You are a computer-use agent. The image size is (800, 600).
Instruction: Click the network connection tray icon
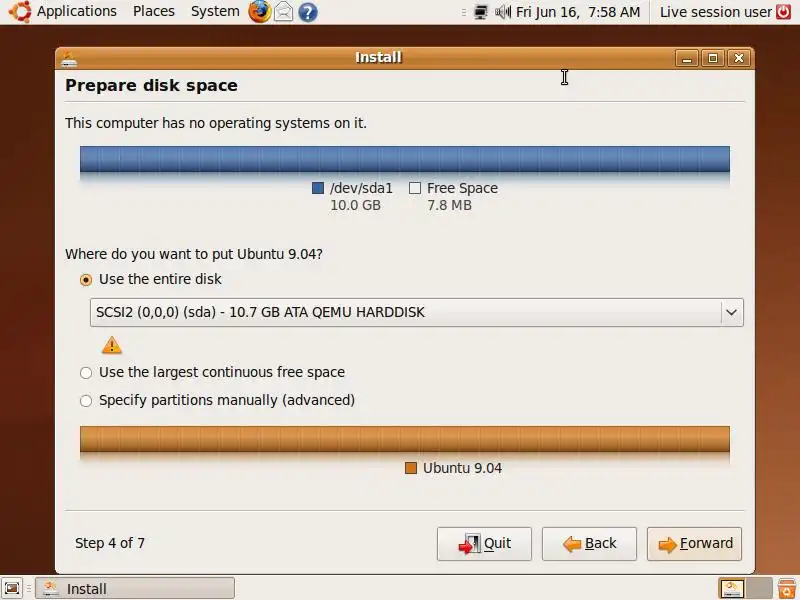[x=481, y=12]
